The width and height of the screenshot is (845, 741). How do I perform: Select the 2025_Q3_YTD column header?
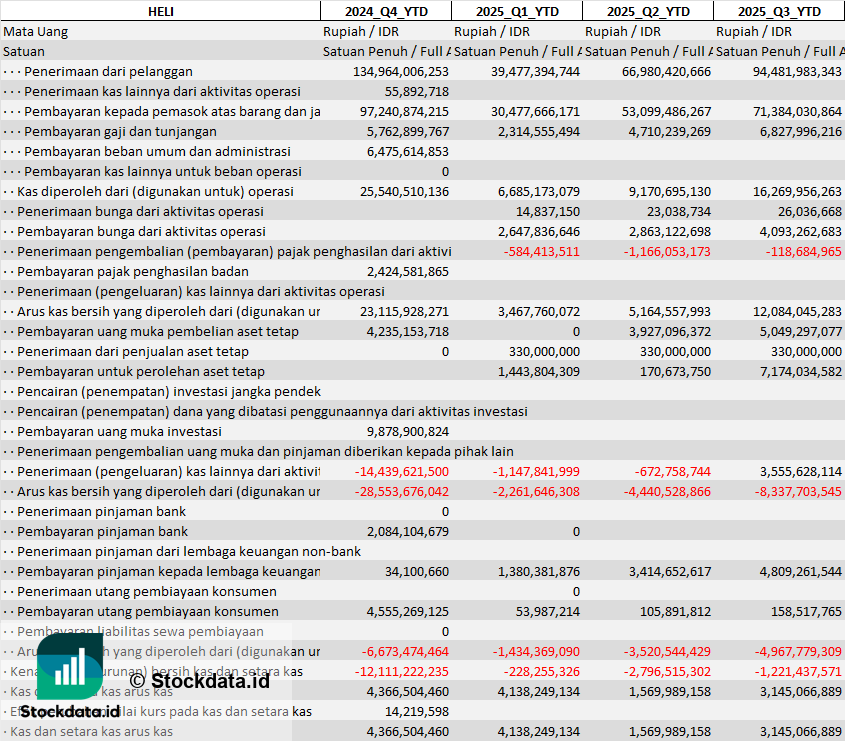[779, 11]
